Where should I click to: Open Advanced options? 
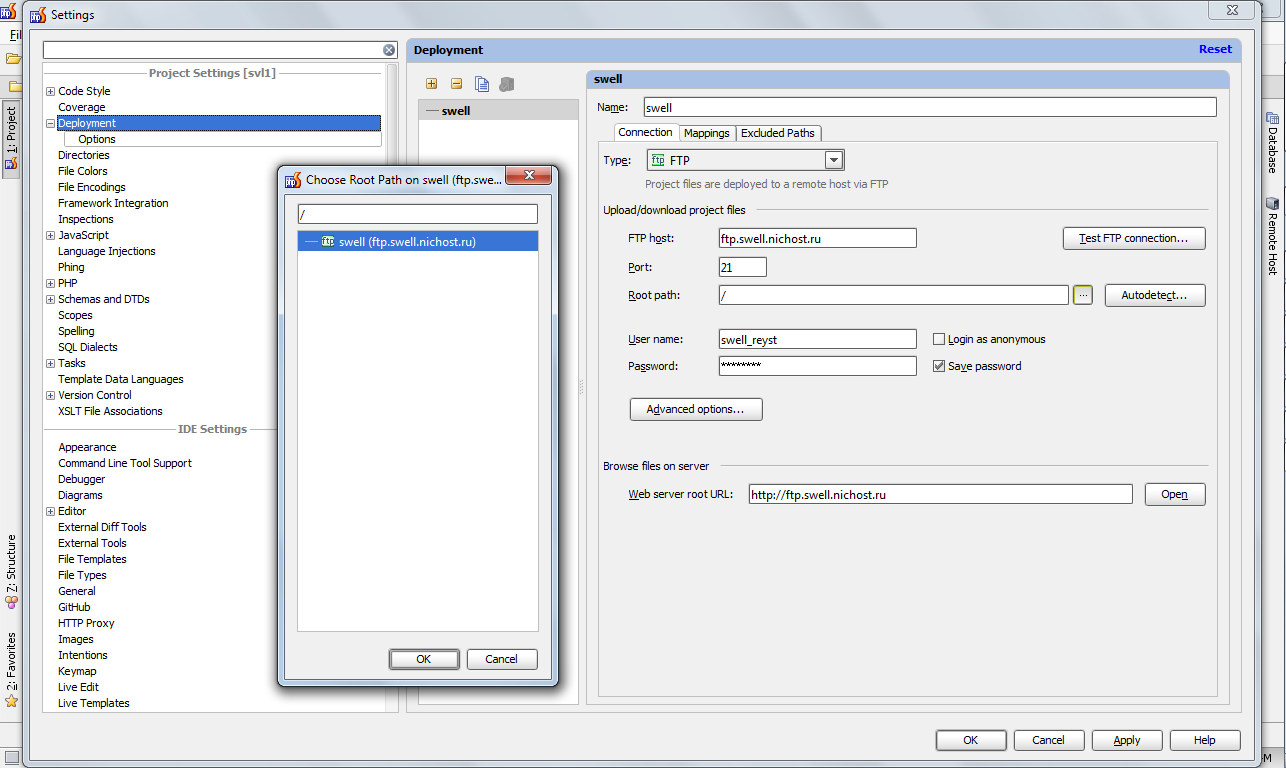pos(696,409)
